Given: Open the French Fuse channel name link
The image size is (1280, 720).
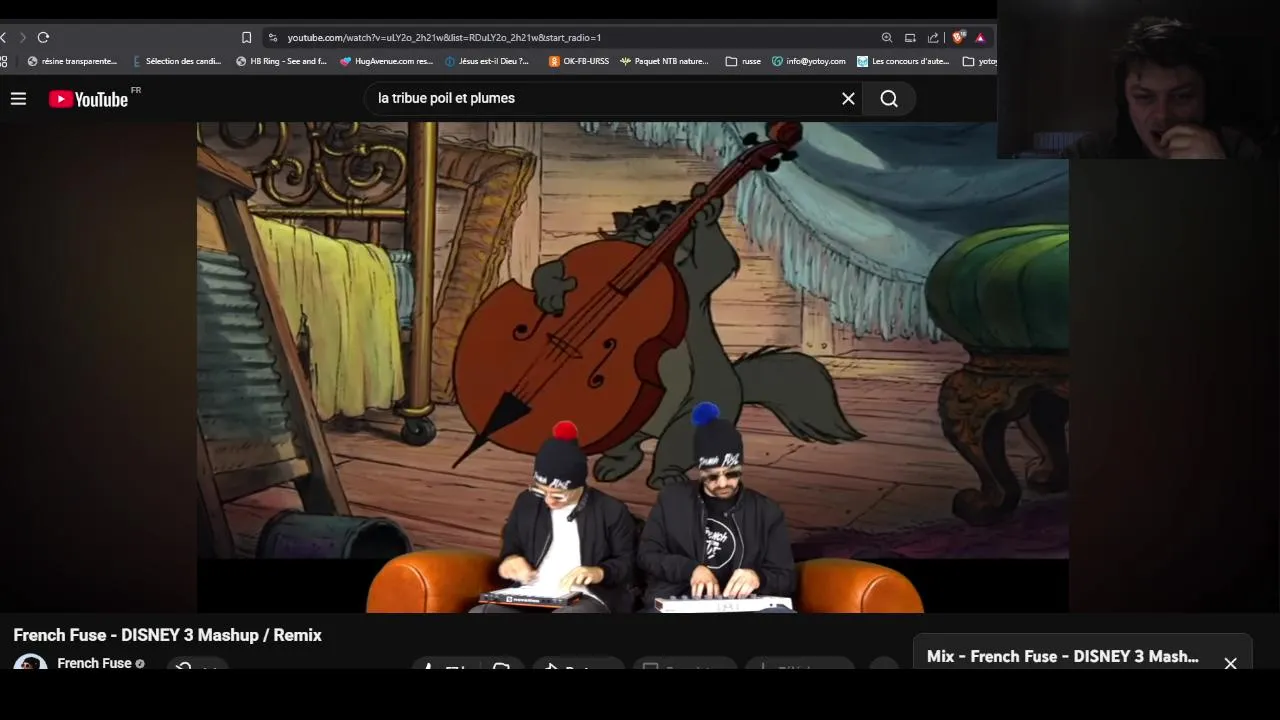Looking at the screenshot, I should (94, 663).
